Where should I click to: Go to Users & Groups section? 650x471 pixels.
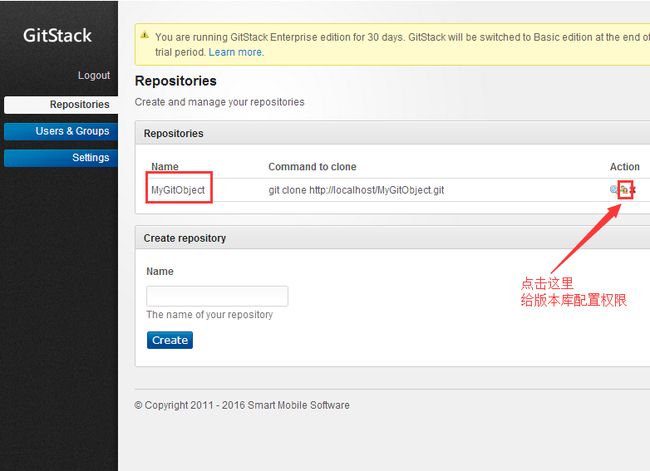[61, 131]
